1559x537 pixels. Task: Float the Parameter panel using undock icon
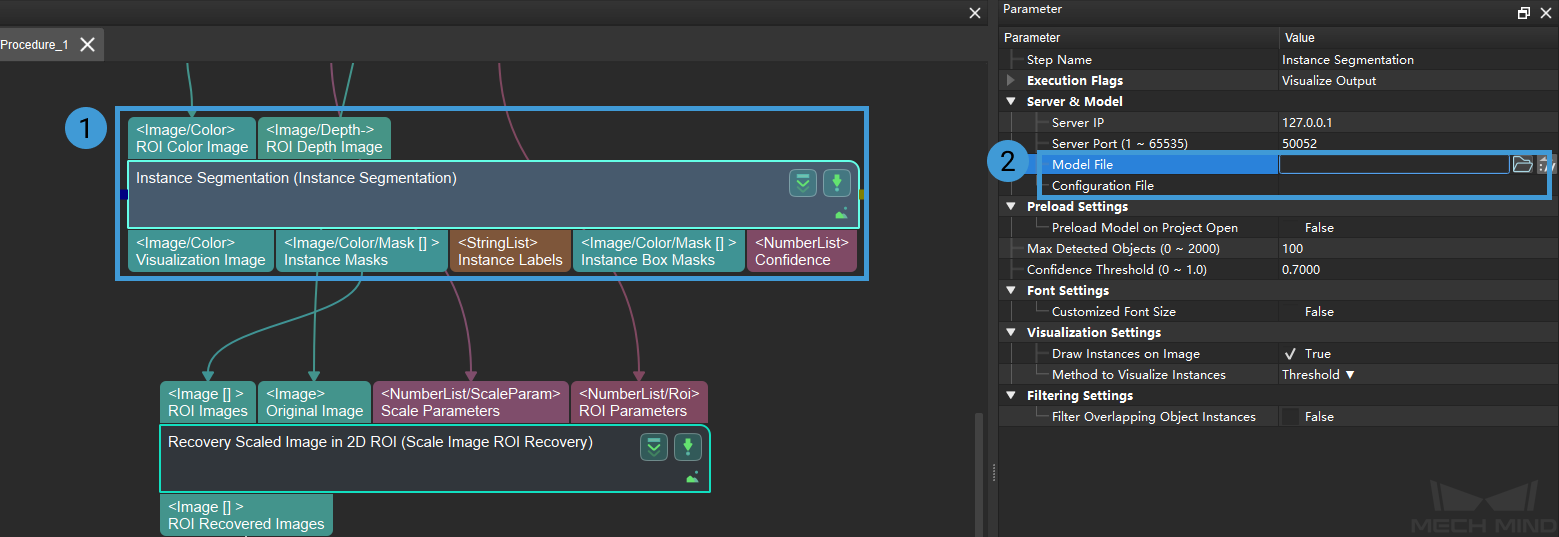[x=1523, y=13]
